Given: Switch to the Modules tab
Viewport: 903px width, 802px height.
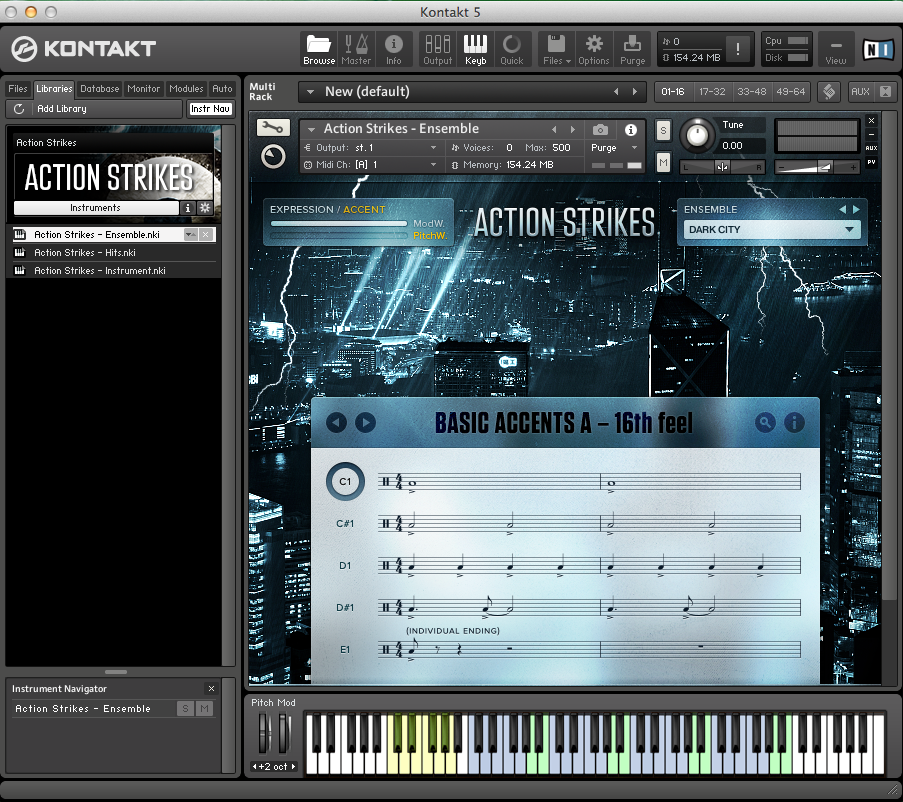Looking at the screenshot, I should click(186, 89).
